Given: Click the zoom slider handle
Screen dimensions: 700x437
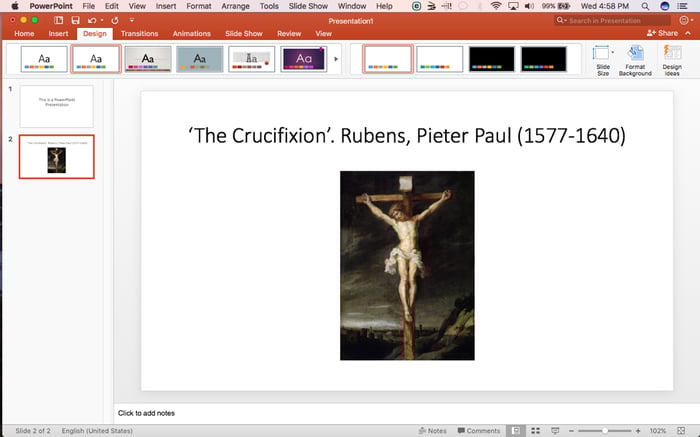Looking at the screenshot, I should coord(604,431).
